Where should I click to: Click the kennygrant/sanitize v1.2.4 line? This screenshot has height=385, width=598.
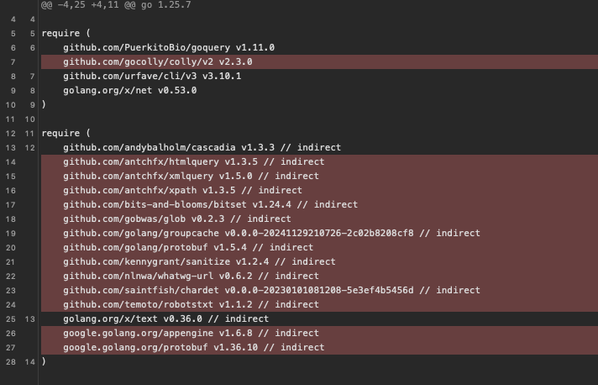[319, 262]
